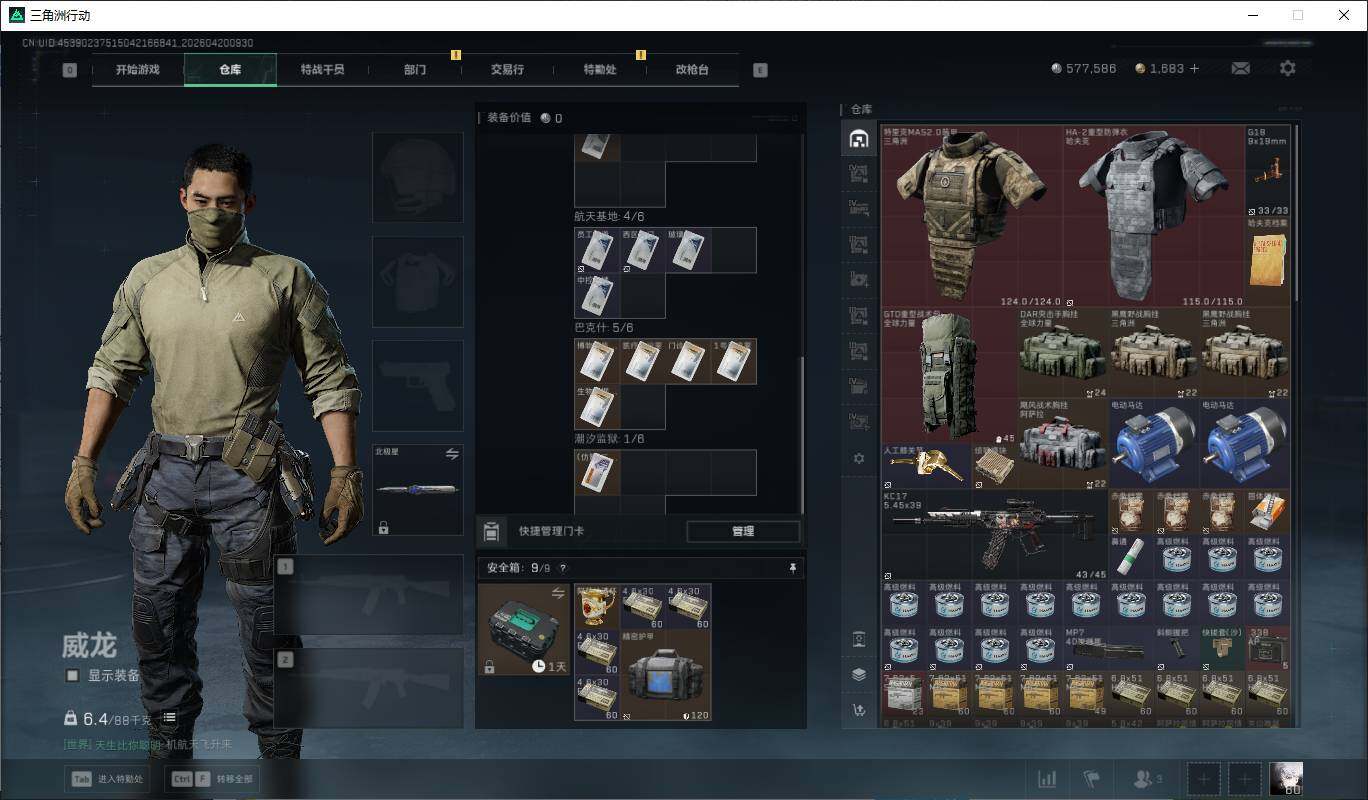This screenshot has width=1368, height=800.
Task: Open the 开始游戏 tab
Action: (x=137, y=70)
